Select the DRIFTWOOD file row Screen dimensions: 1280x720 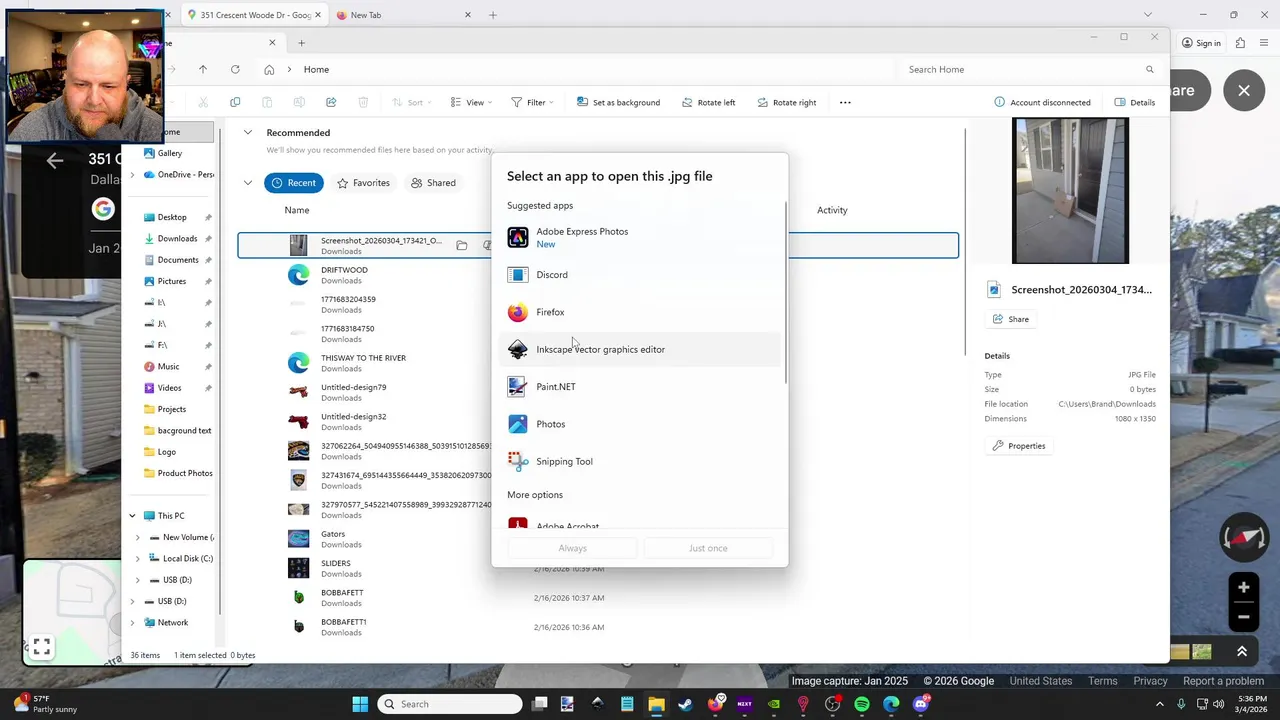pyautogui.click(x=598, y=275)
